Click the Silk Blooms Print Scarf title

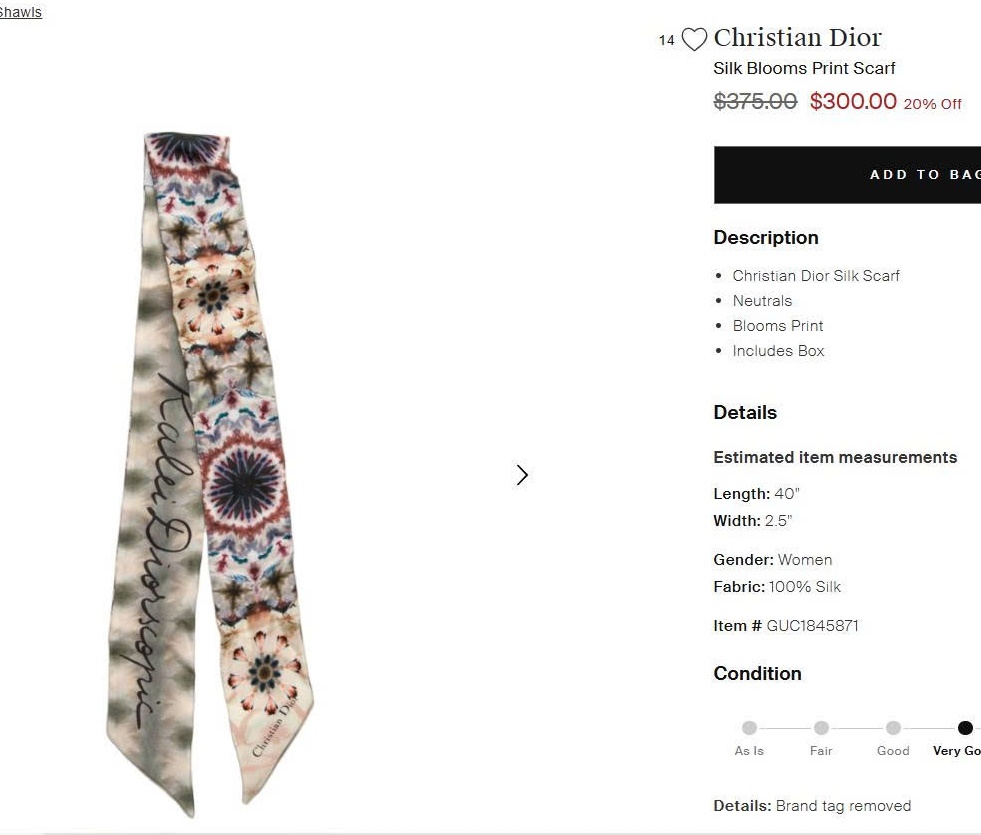click(804, 68)
